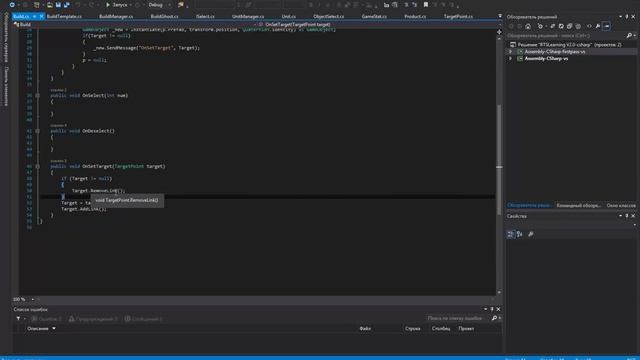640x360 pixels.
Task: Click the Open File folder icon
Action: [50, 5]
